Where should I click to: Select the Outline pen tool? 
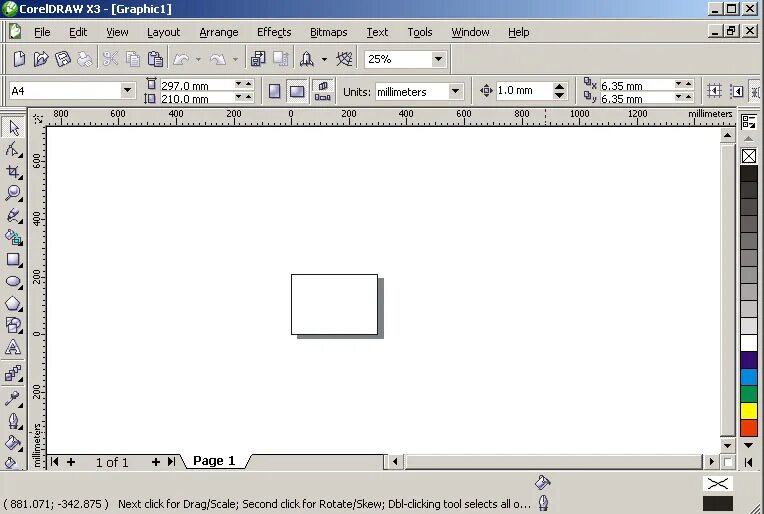pyautogui.click(x=13, y=420)
